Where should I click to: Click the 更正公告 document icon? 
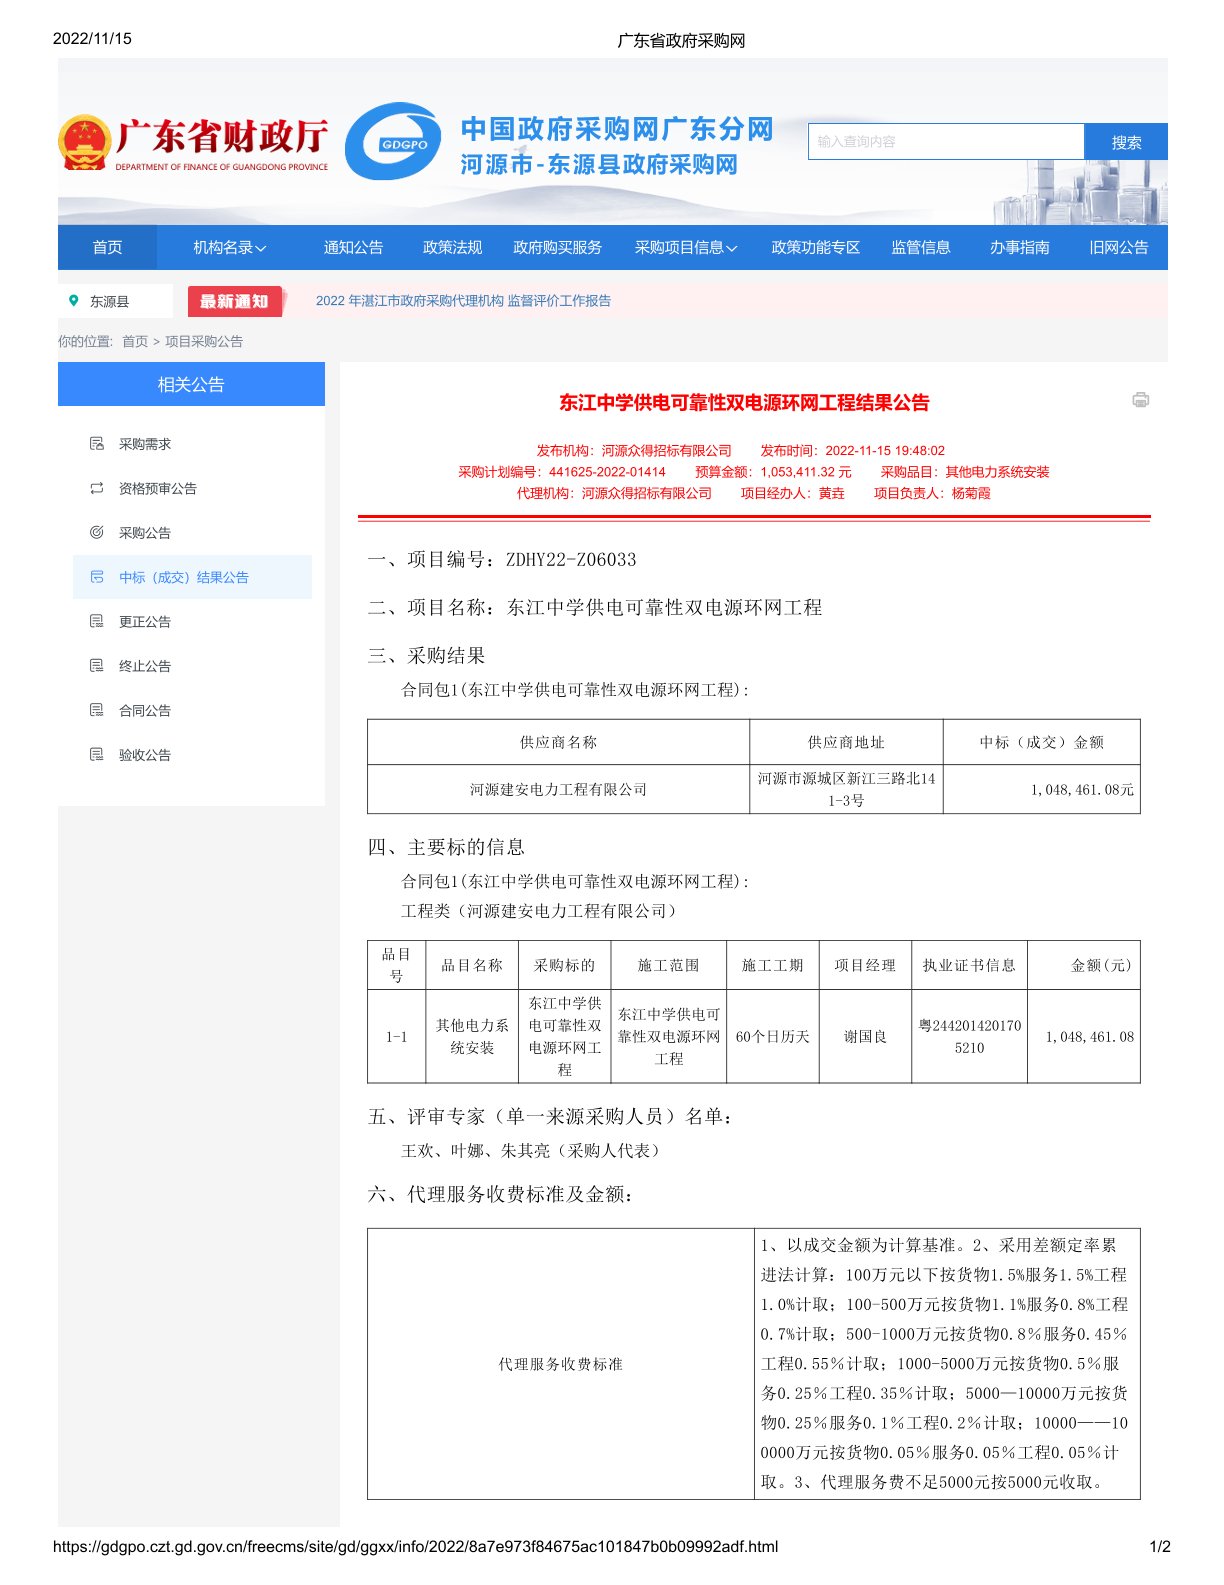click(x=97, y=621)
